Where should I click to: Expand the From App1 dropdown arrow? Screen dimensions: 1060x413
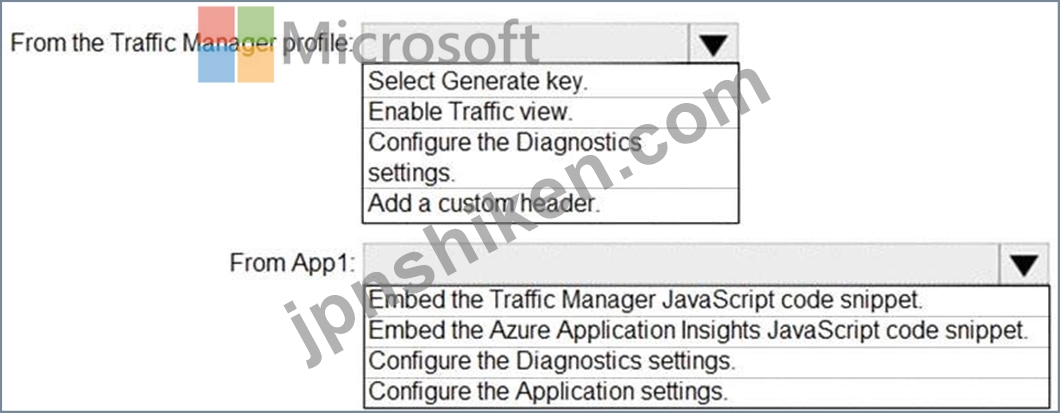point(1024,264)
